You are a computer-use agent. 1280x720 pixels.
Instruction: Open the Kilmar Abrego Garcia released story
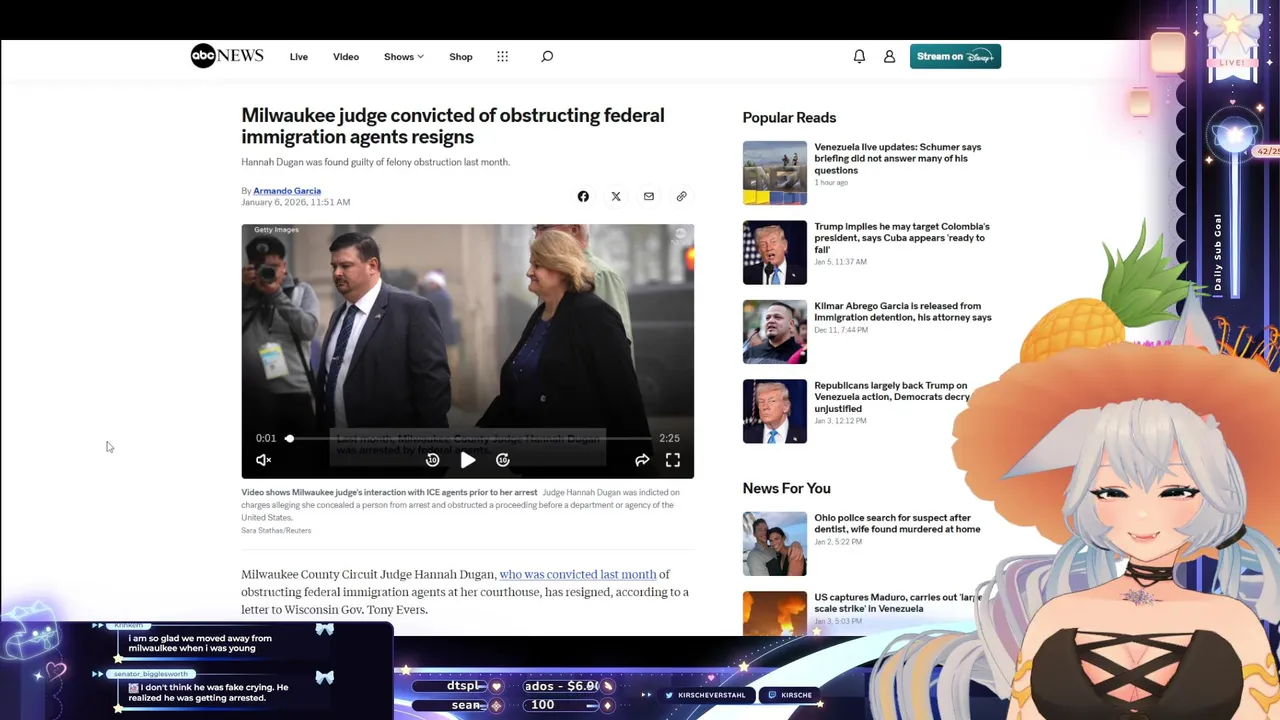903,312
